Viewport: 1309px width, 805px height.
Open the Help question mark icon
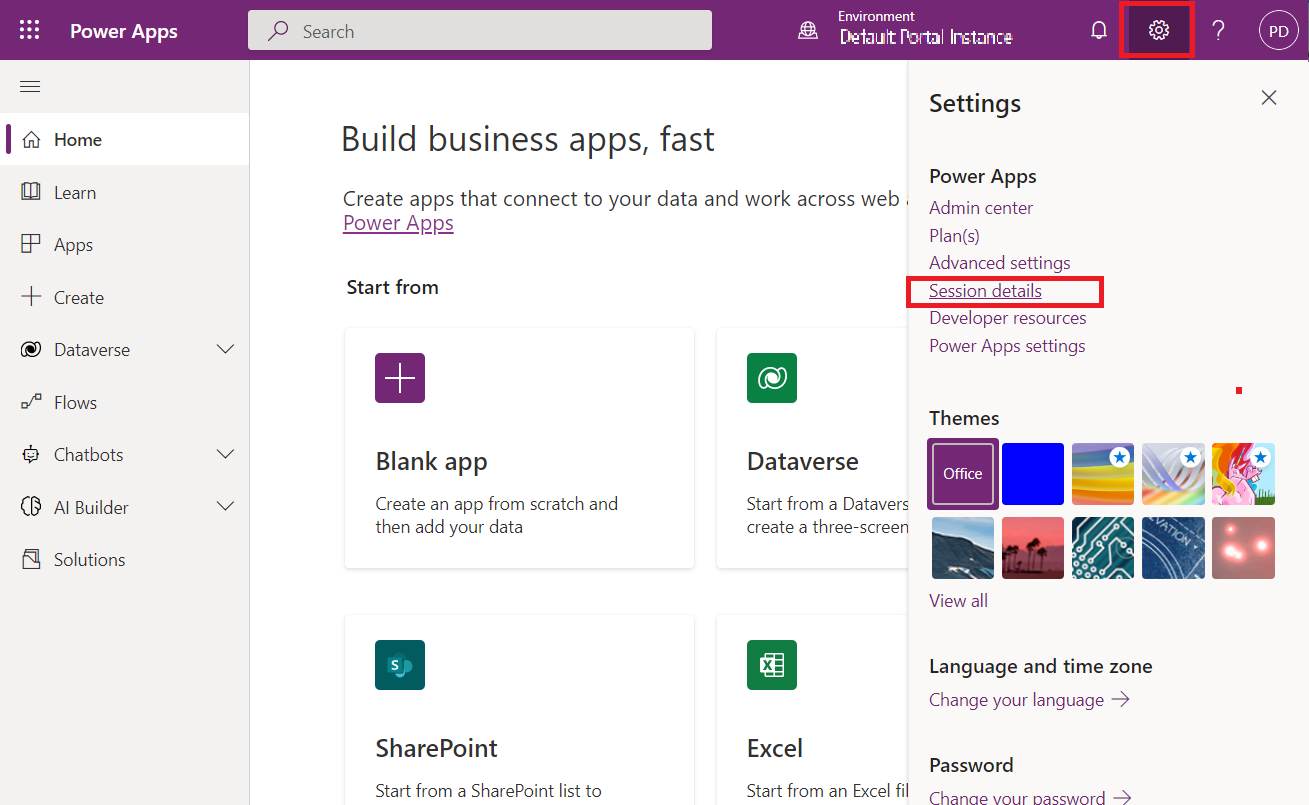1218,30
